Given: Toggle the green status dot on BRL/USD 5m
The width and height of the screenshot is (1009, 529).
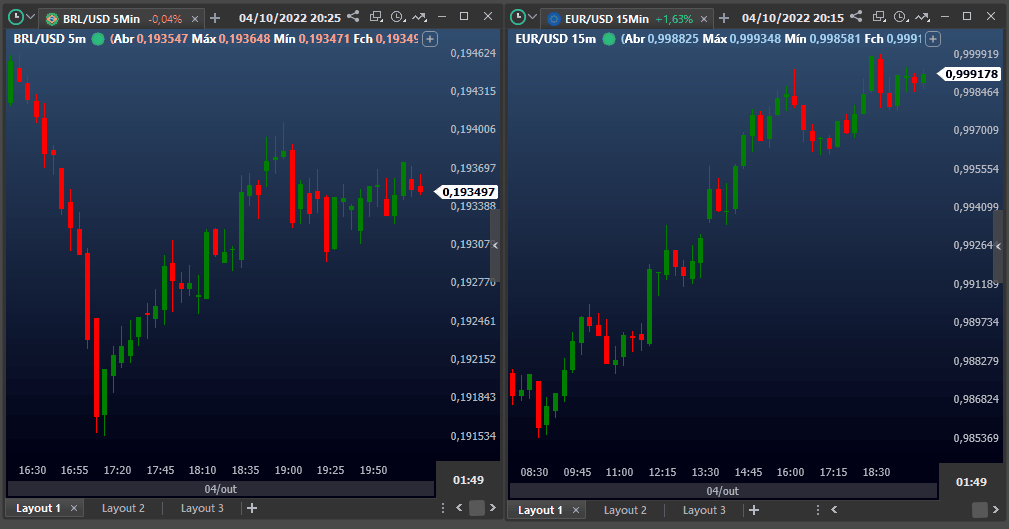Looking at the screenshot, I should tap(98, 38).
